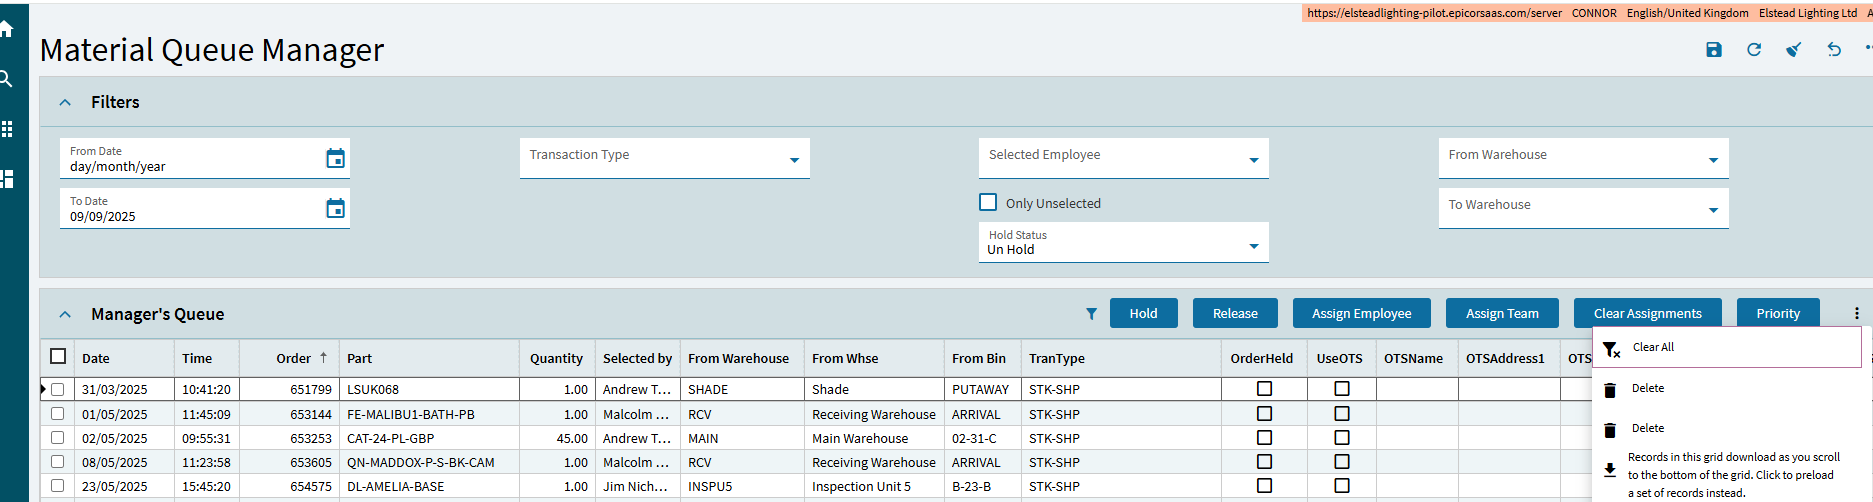Click the Assign Employee button
This screenshot has height=502, width=1873.
[1361, 314]
